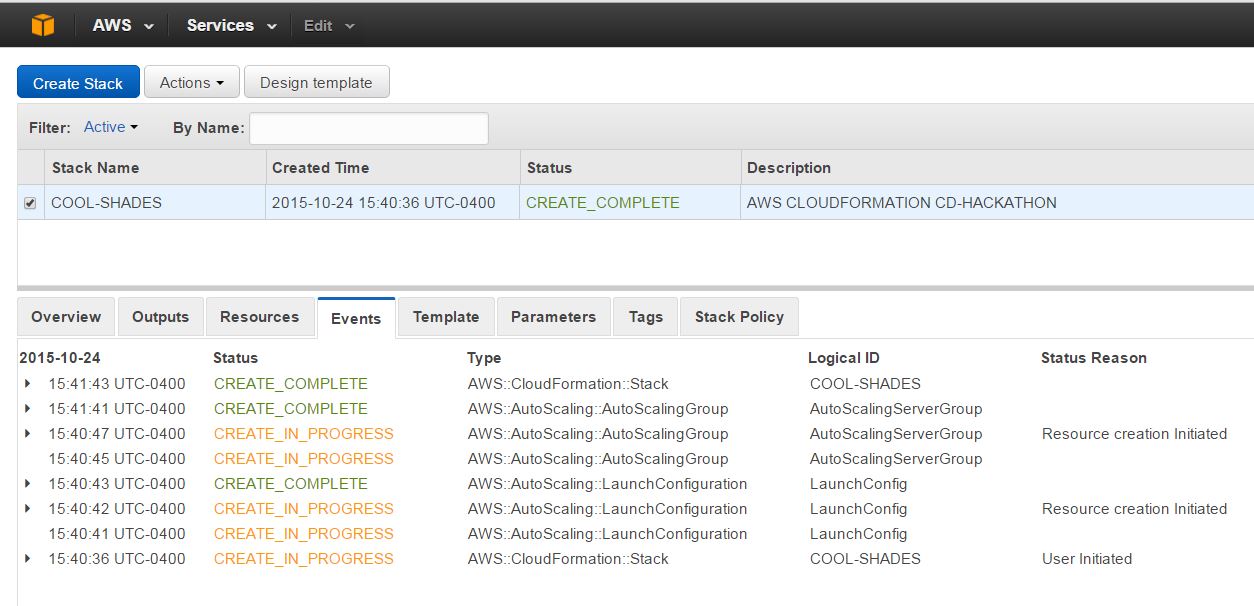
Task: Expand the 15:41:43 event row
Action: 27,384
